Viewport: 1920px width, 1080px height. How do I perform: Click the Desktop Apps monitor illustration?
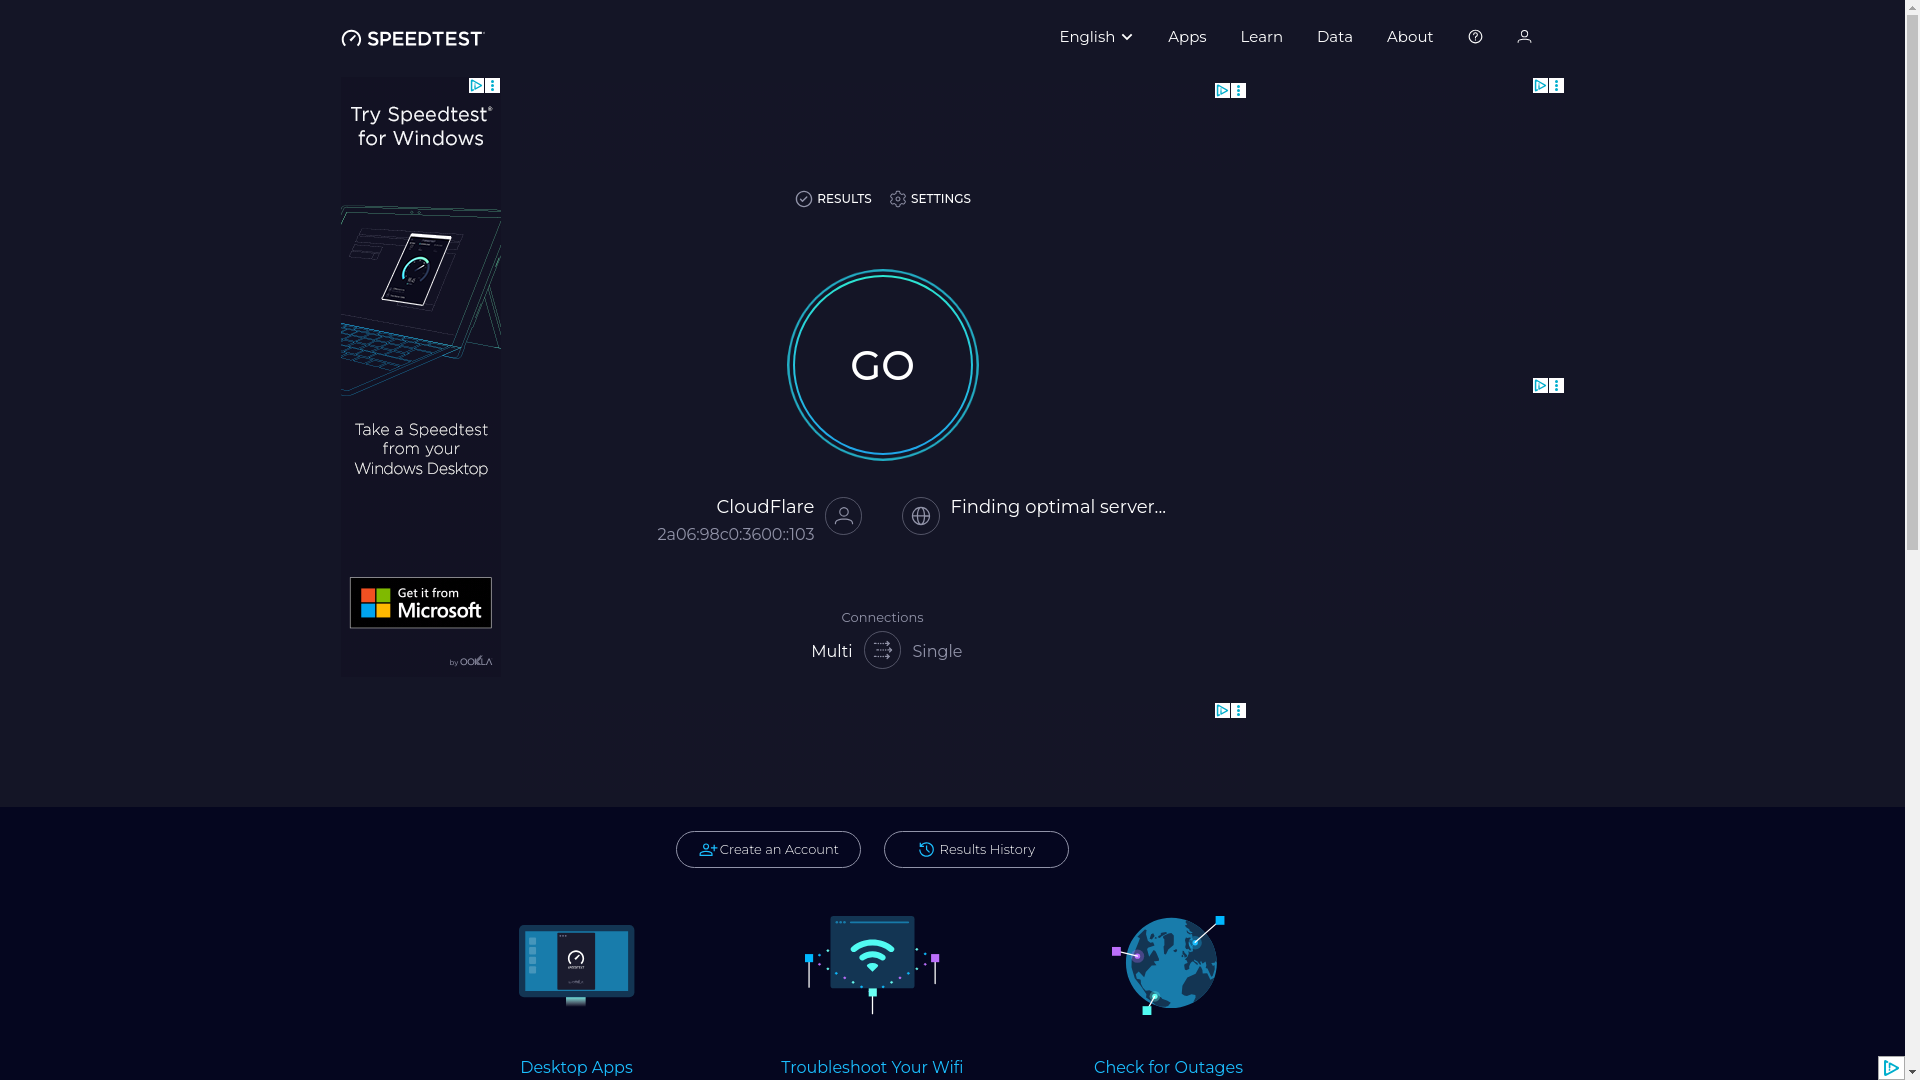(576, 964)
